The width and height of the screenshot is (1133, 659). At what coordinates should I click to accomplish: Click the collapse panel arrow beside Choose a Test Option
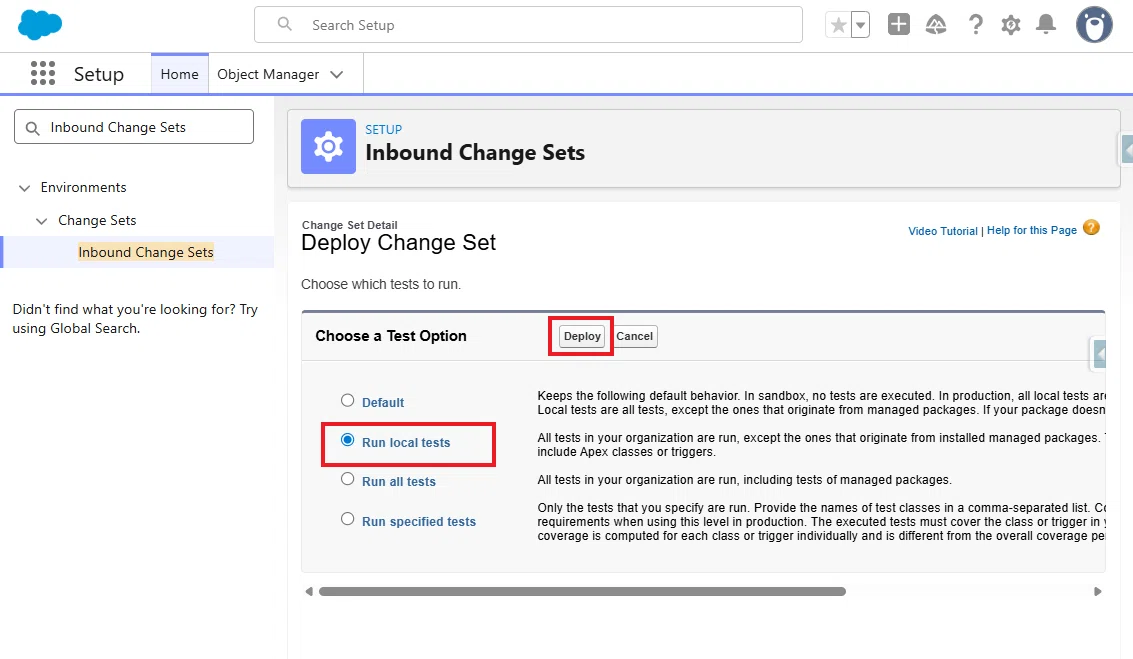tap(1099, 354)
